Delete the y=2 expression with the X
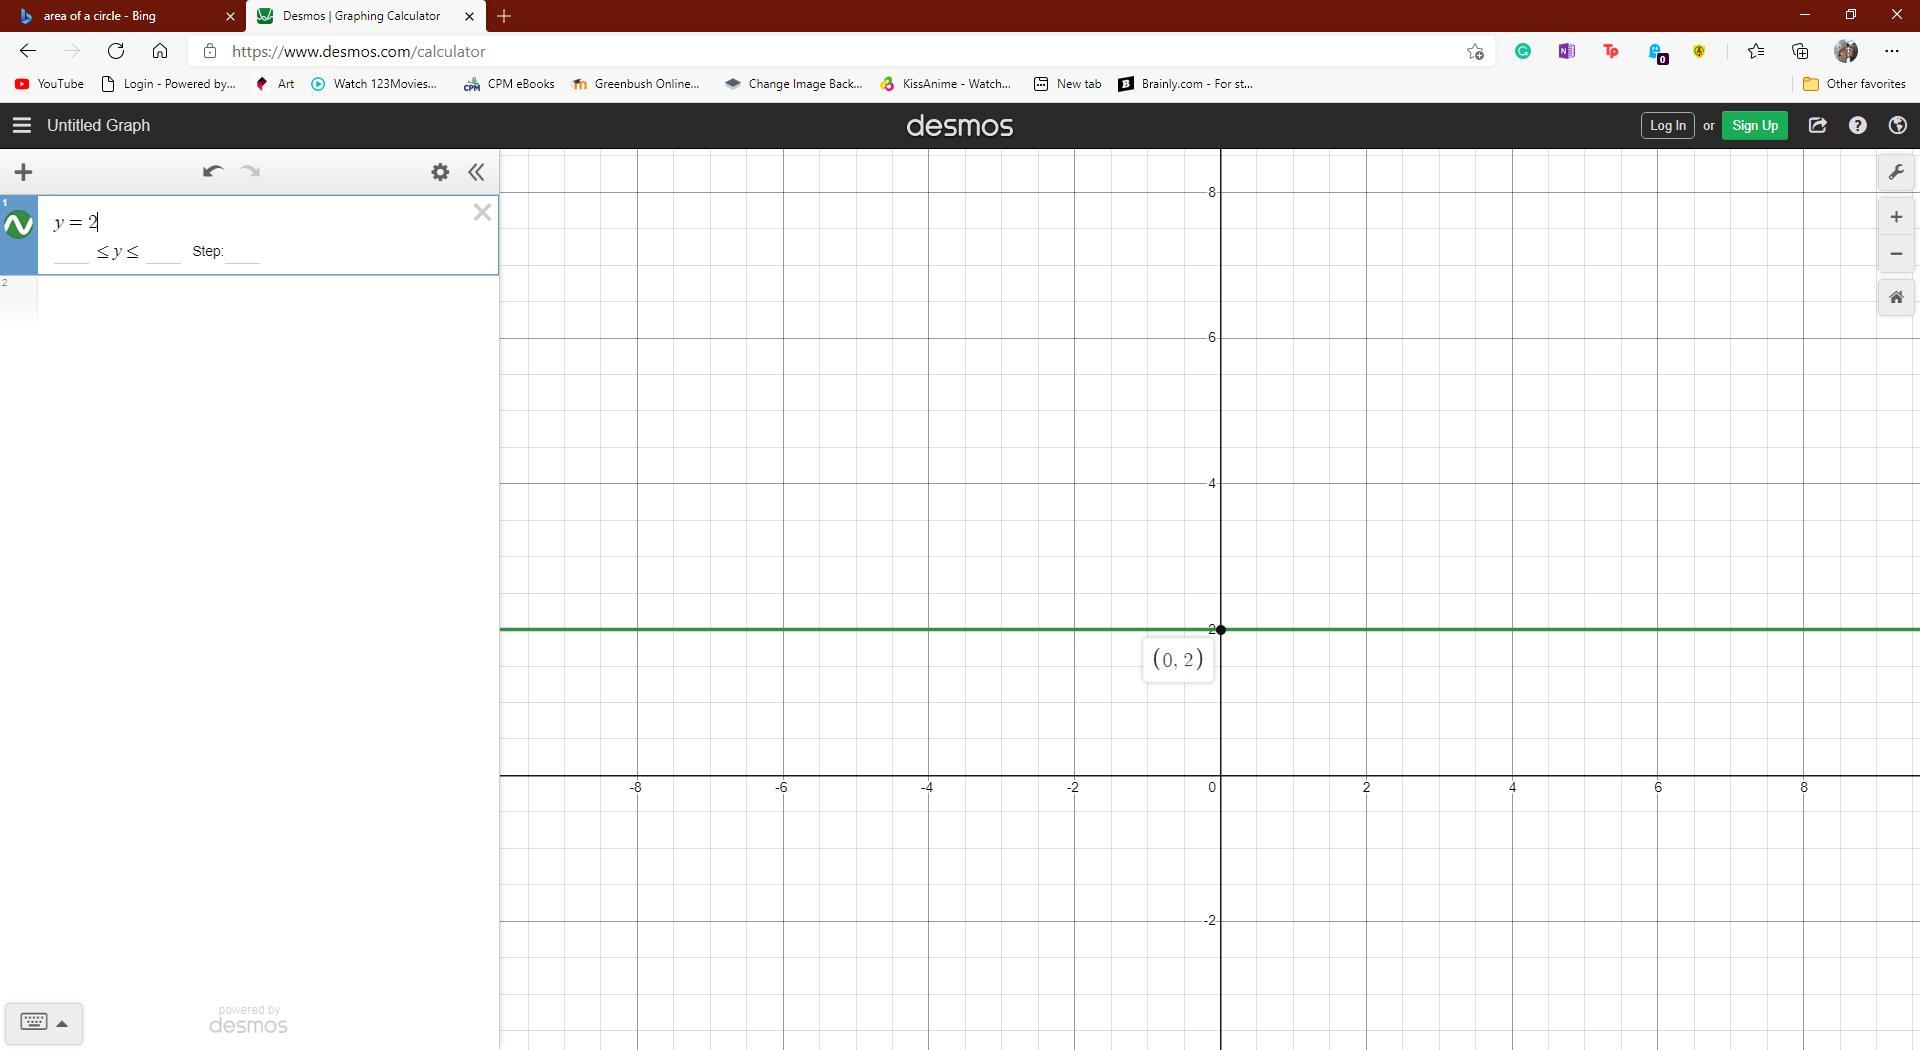This screenshot has width=1920, height=1050. 482,212
